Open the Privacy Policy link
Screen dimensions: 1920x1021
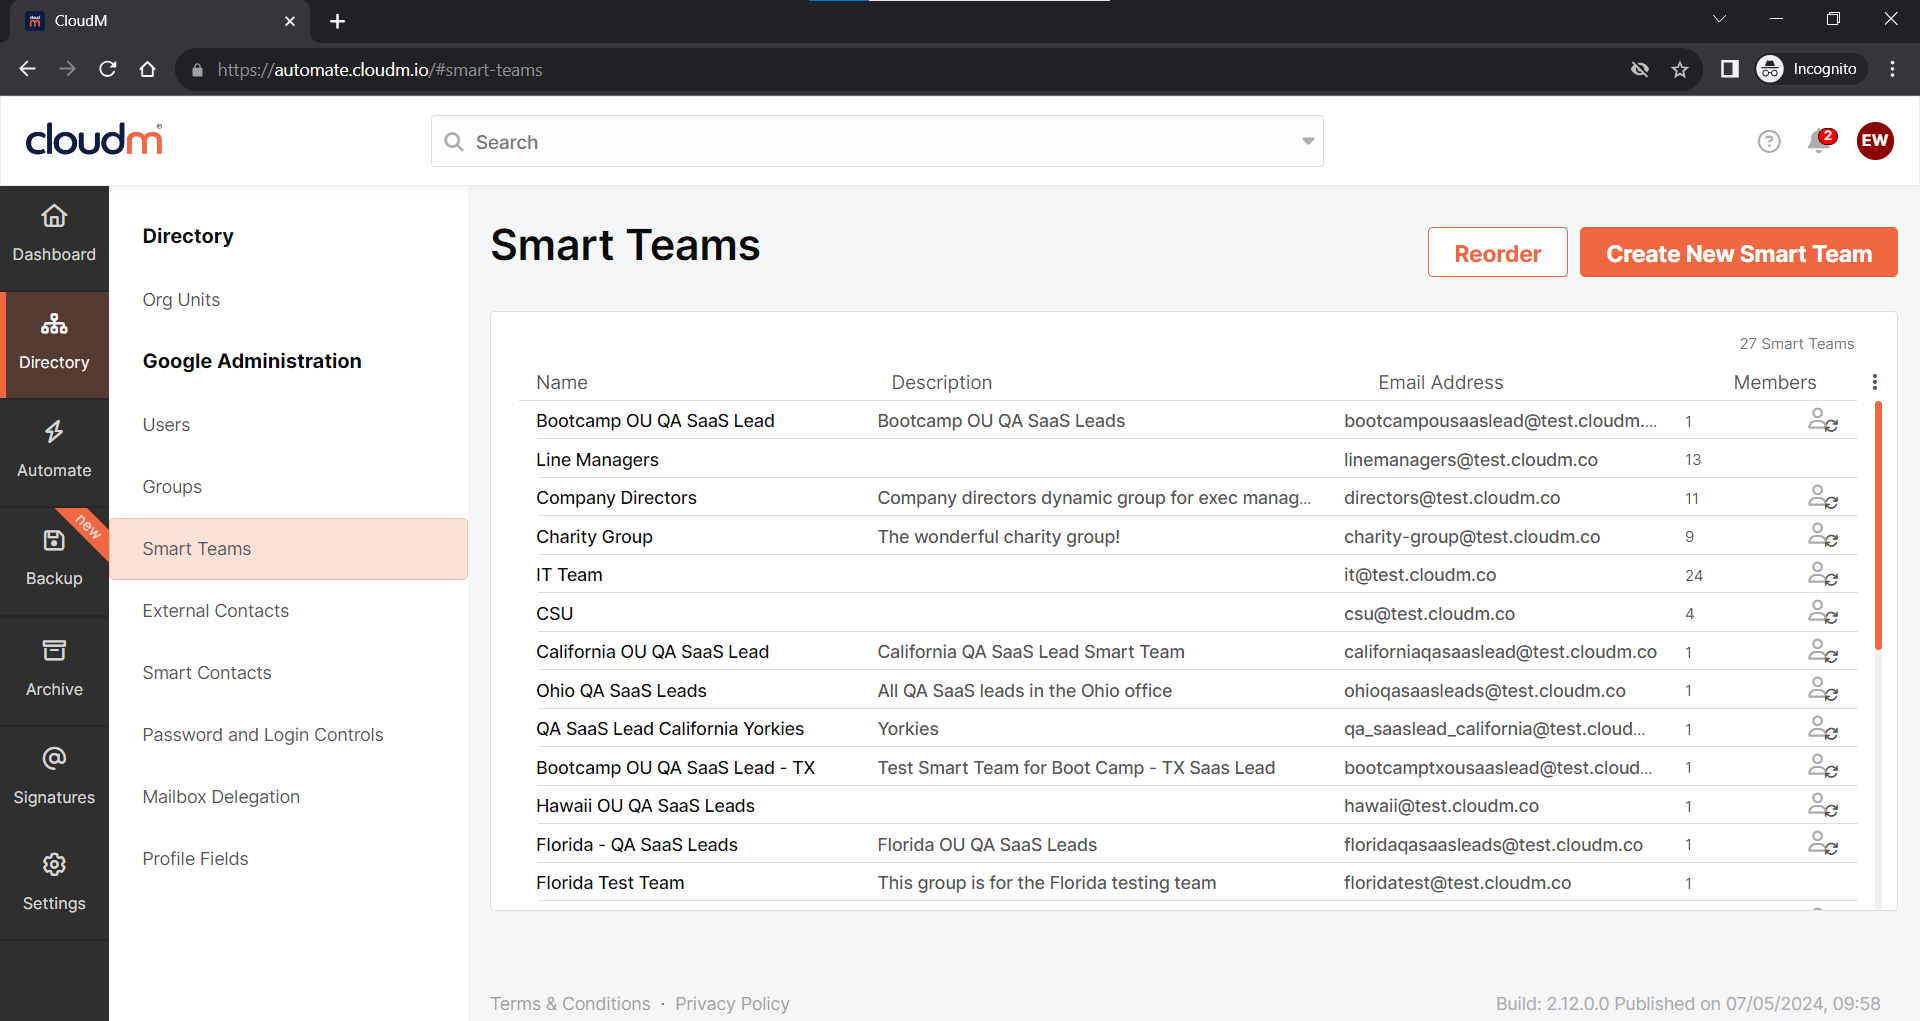point(732,1003)
